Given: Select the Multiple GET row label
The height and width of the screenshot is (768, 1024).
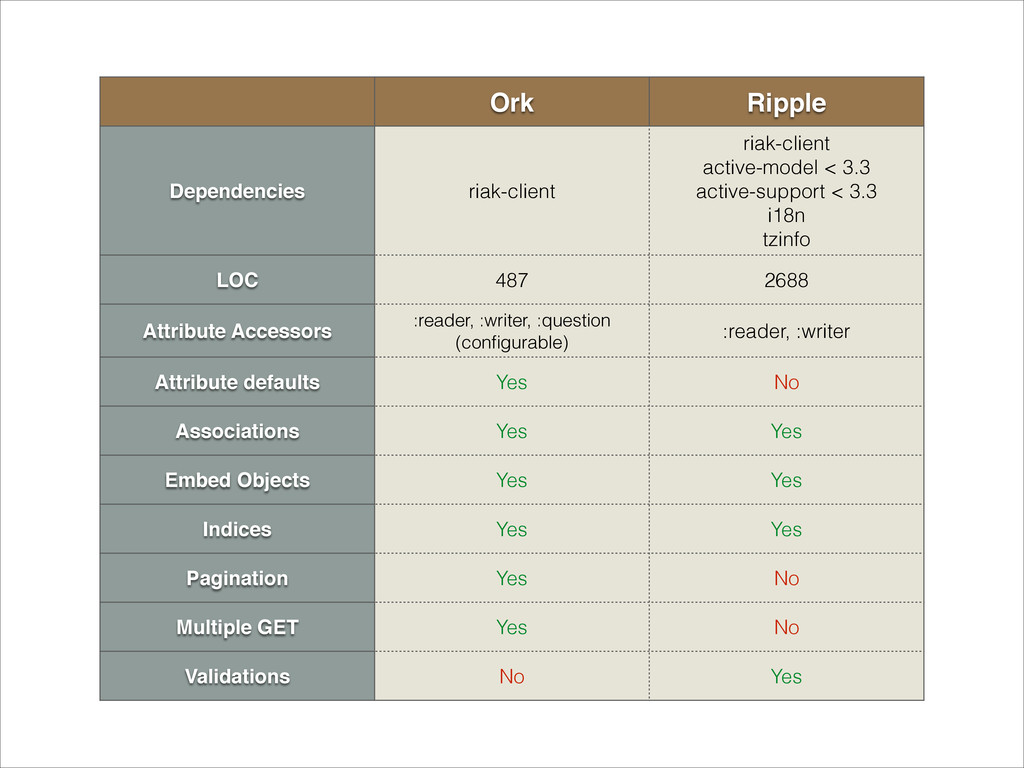Looking at the screenshot, I should pyautogui.click(x=237, y=627).
